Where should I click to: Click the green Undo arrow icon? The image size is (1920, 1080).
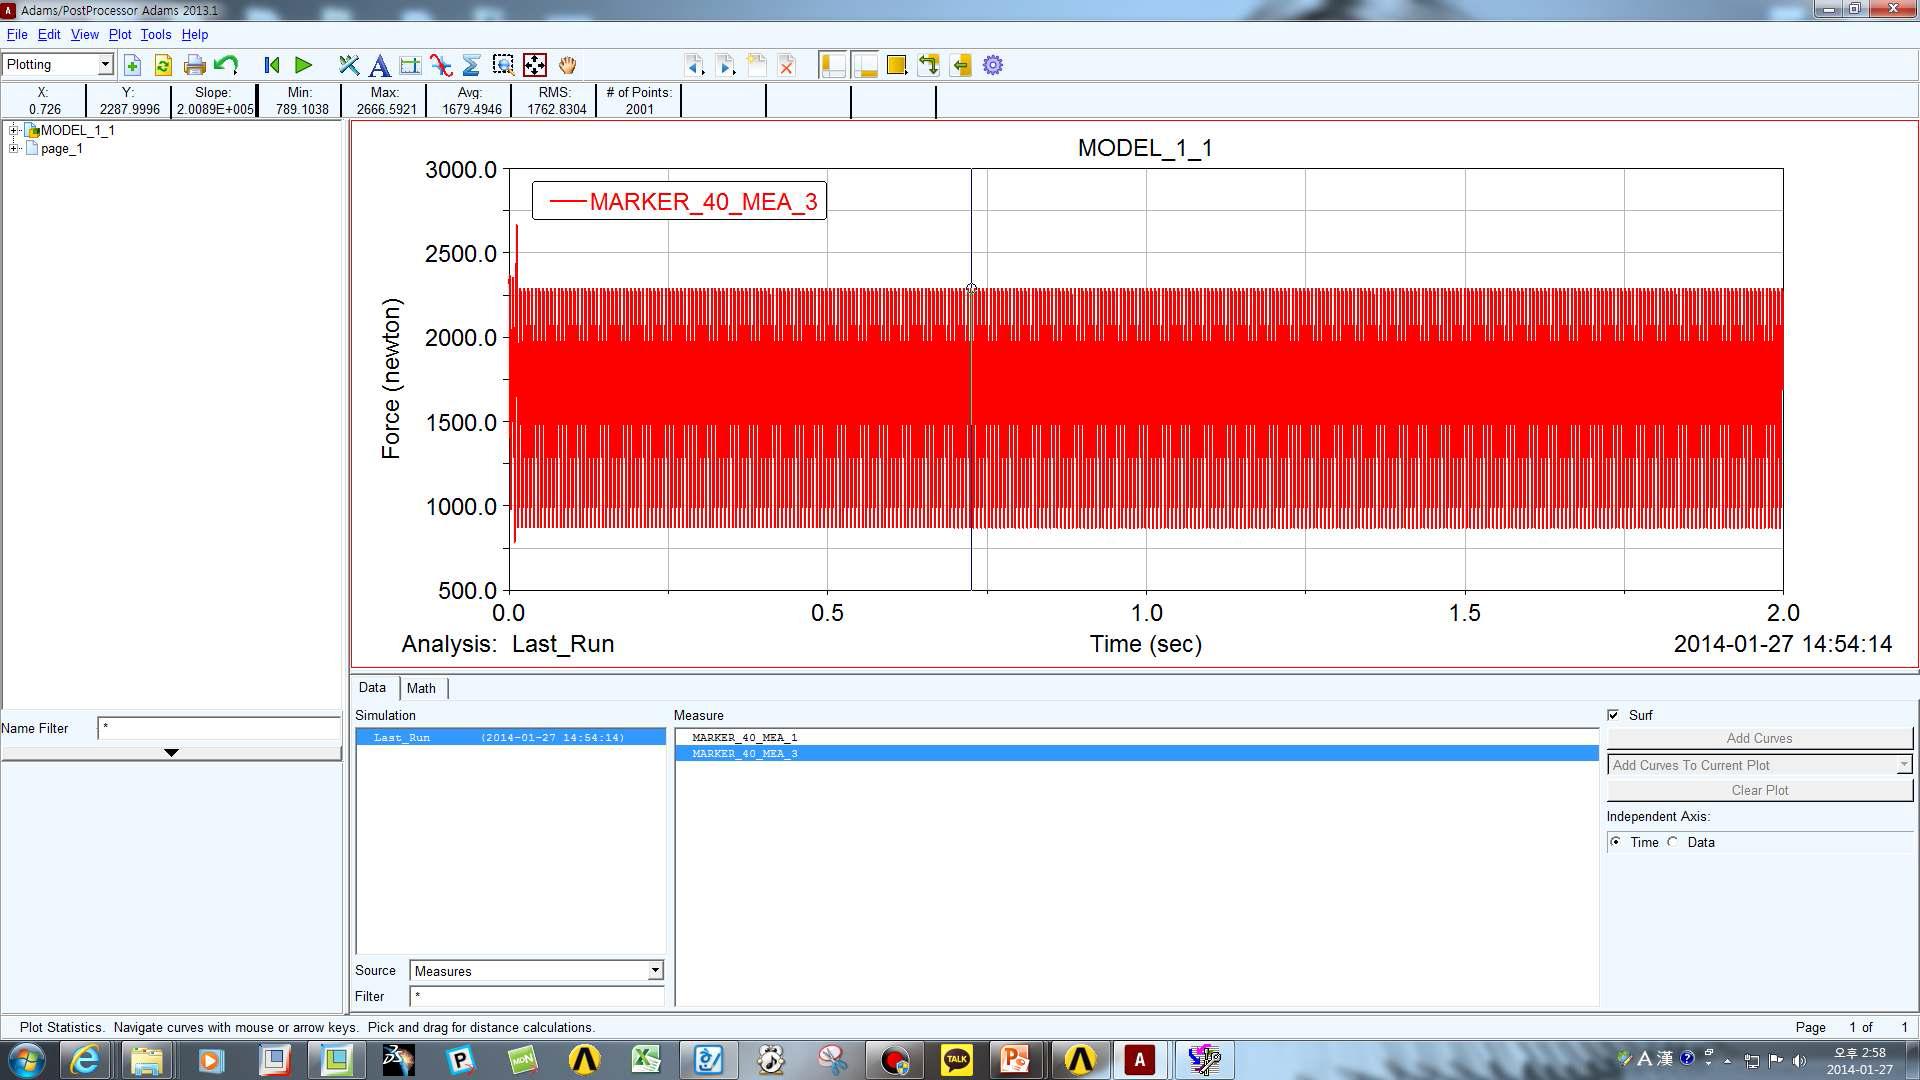(226, 66)
